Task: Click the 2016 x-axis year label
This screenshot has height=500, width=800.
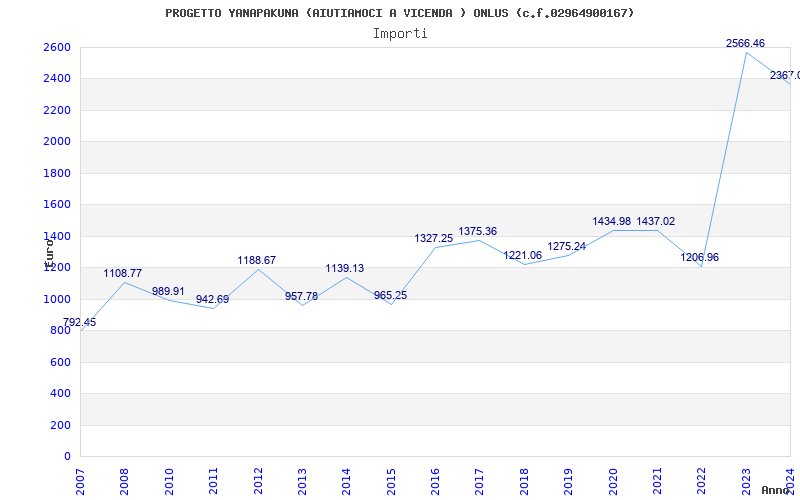Action: click(x=435, y=478)
